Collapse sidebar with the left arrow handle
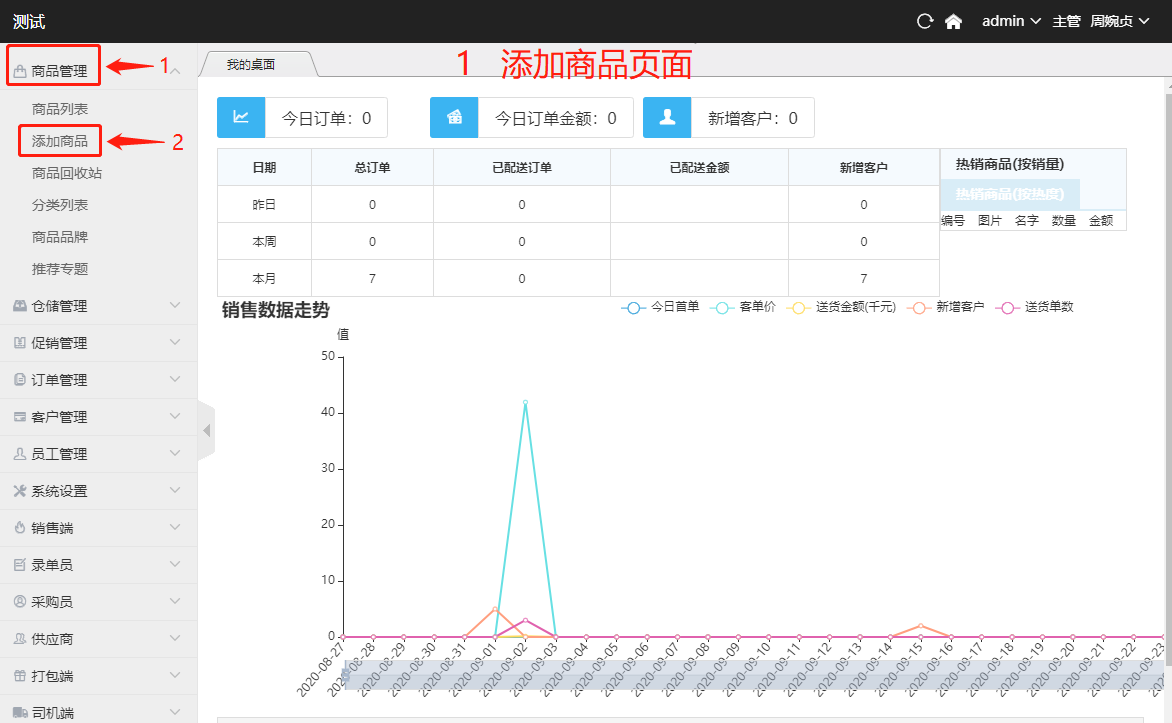Image resolution: width=1172 pixels, height=723 pixels. pos(207,431)
